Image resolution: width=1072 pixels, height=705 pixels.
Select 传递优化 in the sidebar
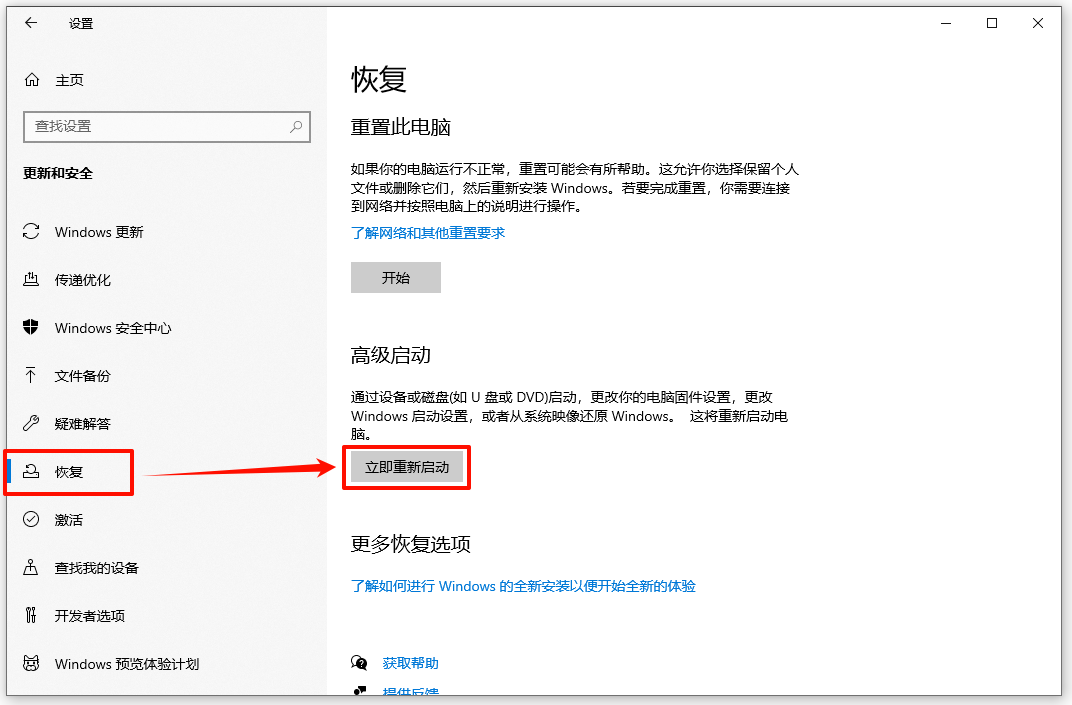(86, 279)
